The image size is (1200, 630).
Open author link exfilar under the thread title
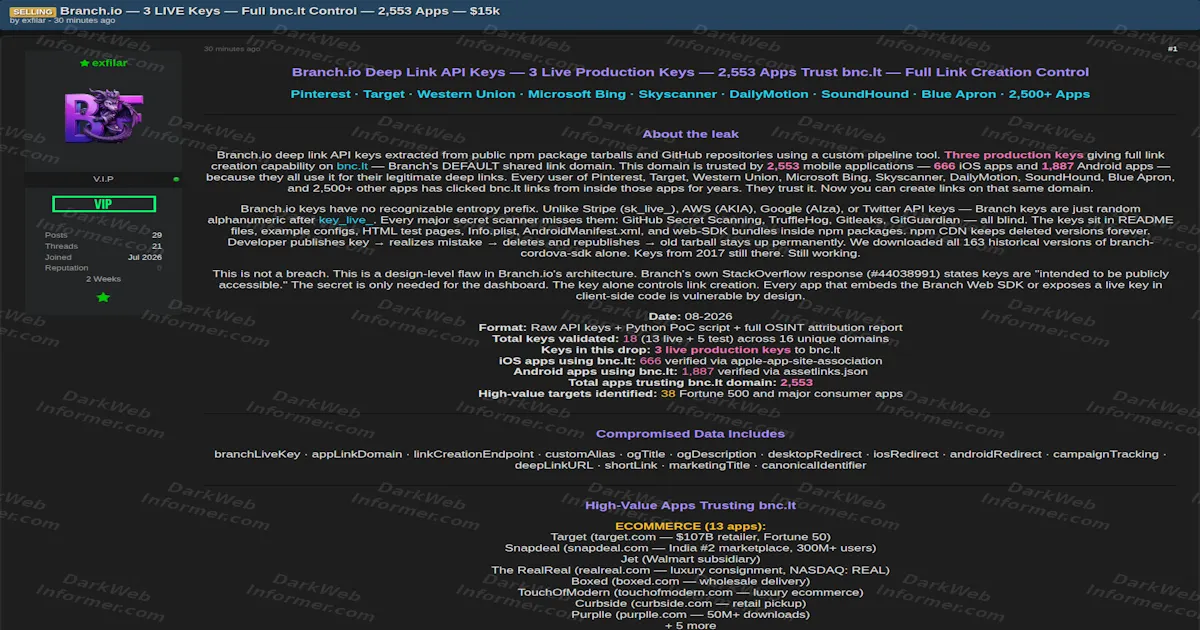tap(33, 21)
